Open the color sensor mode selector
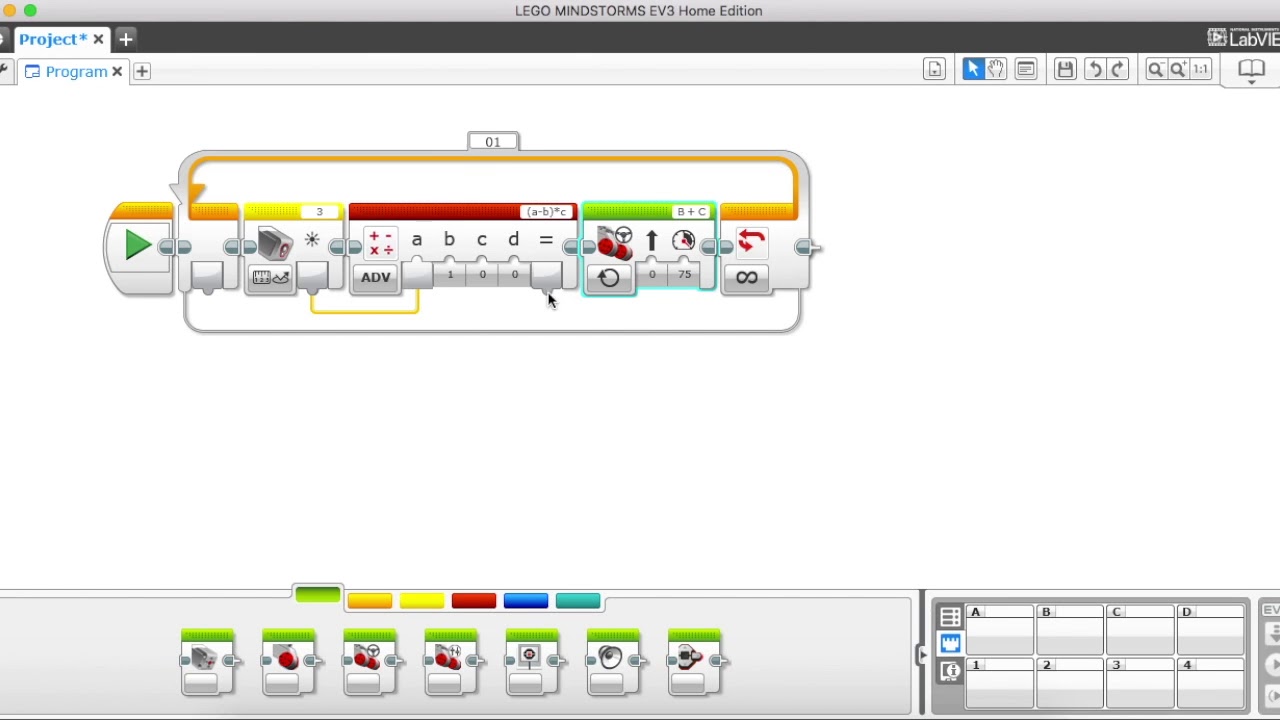The image size is (1280, 720). 270,278
